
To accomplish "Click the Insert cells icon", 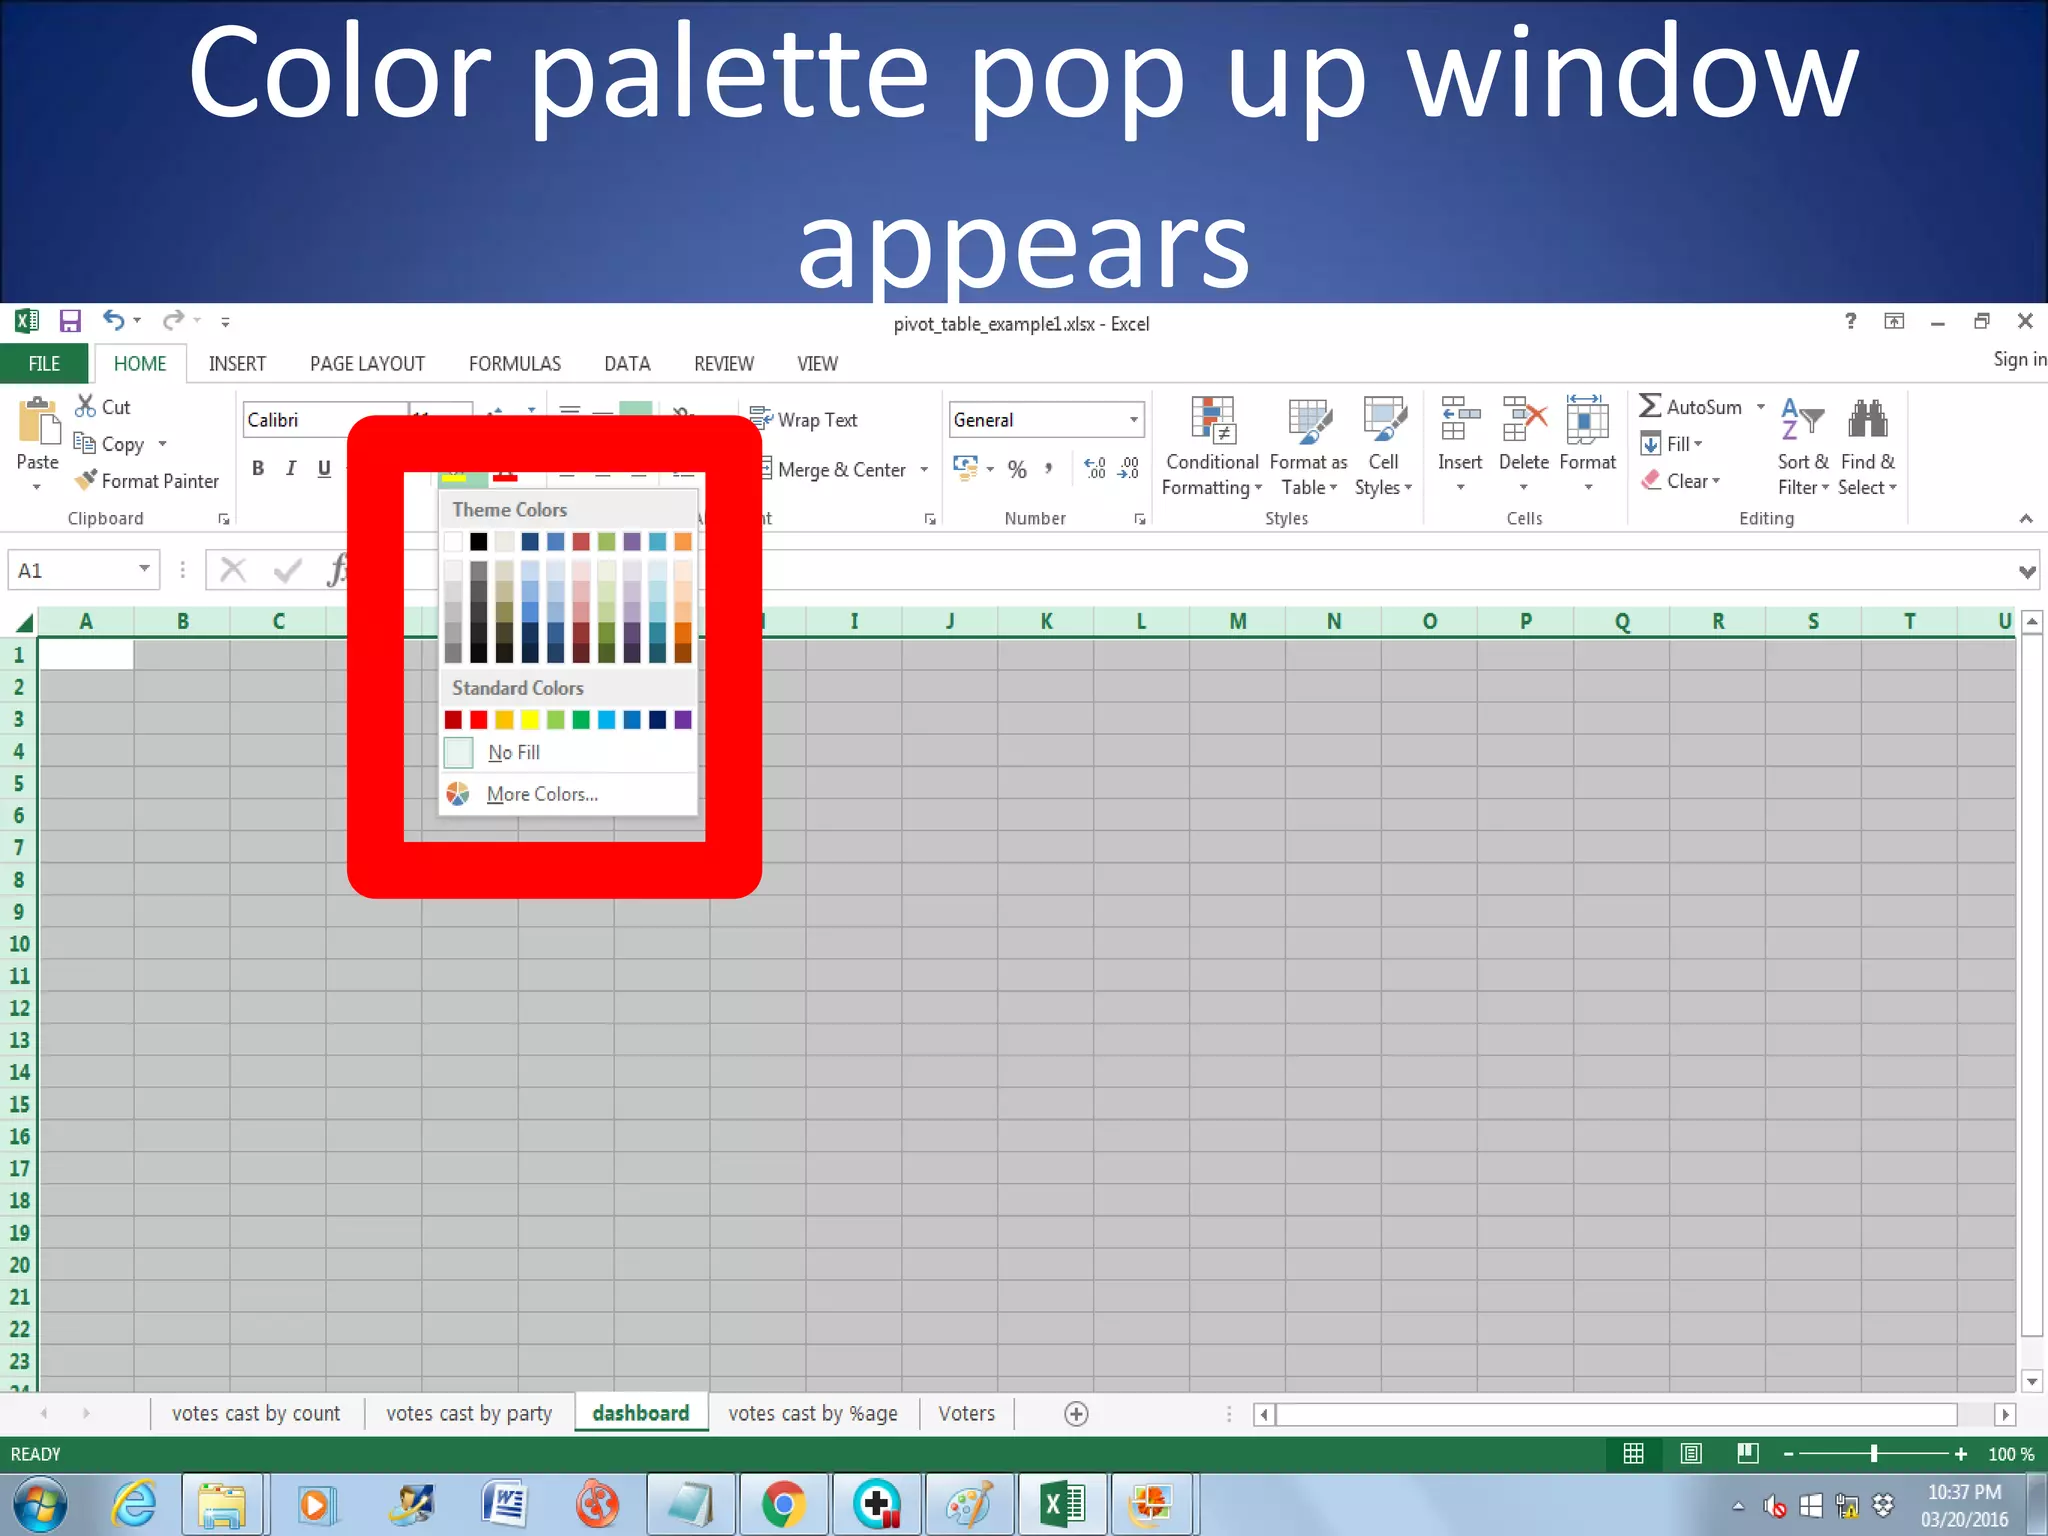I will tap(1460, 419).
